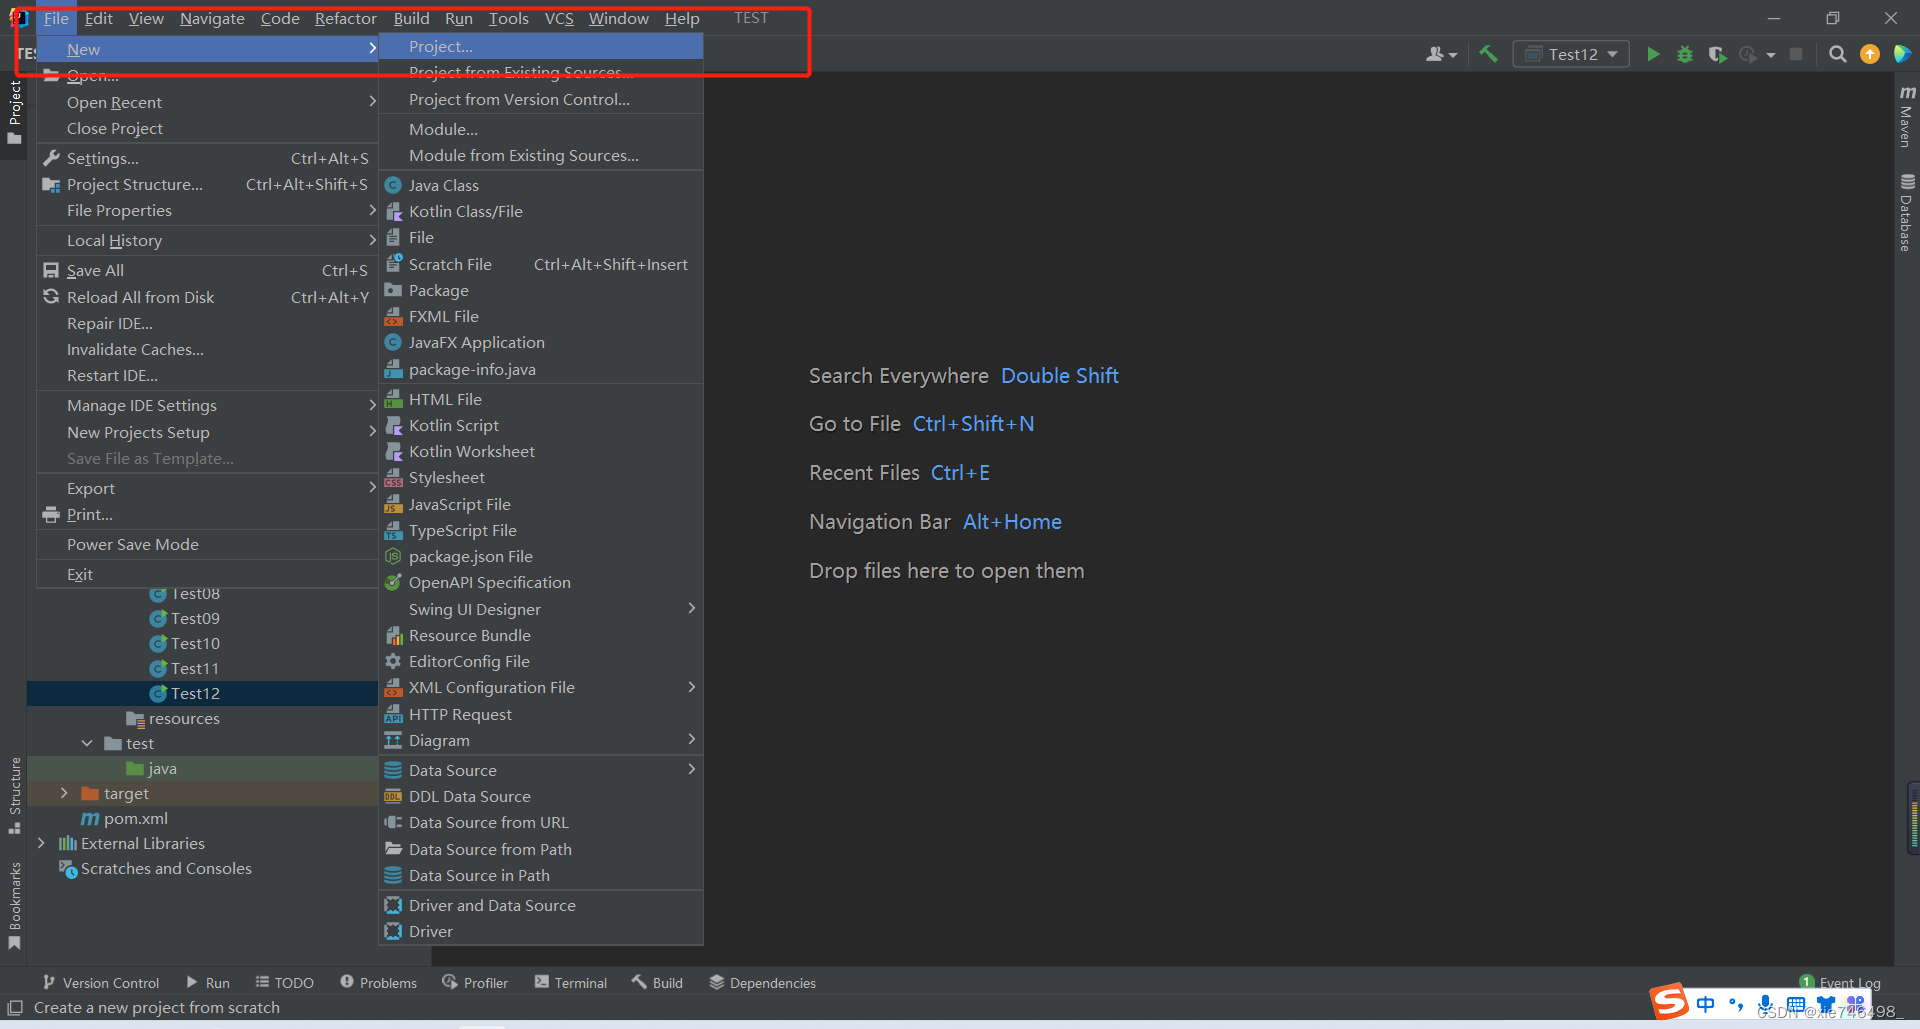Enable Power Save Mode

[133, 544]
